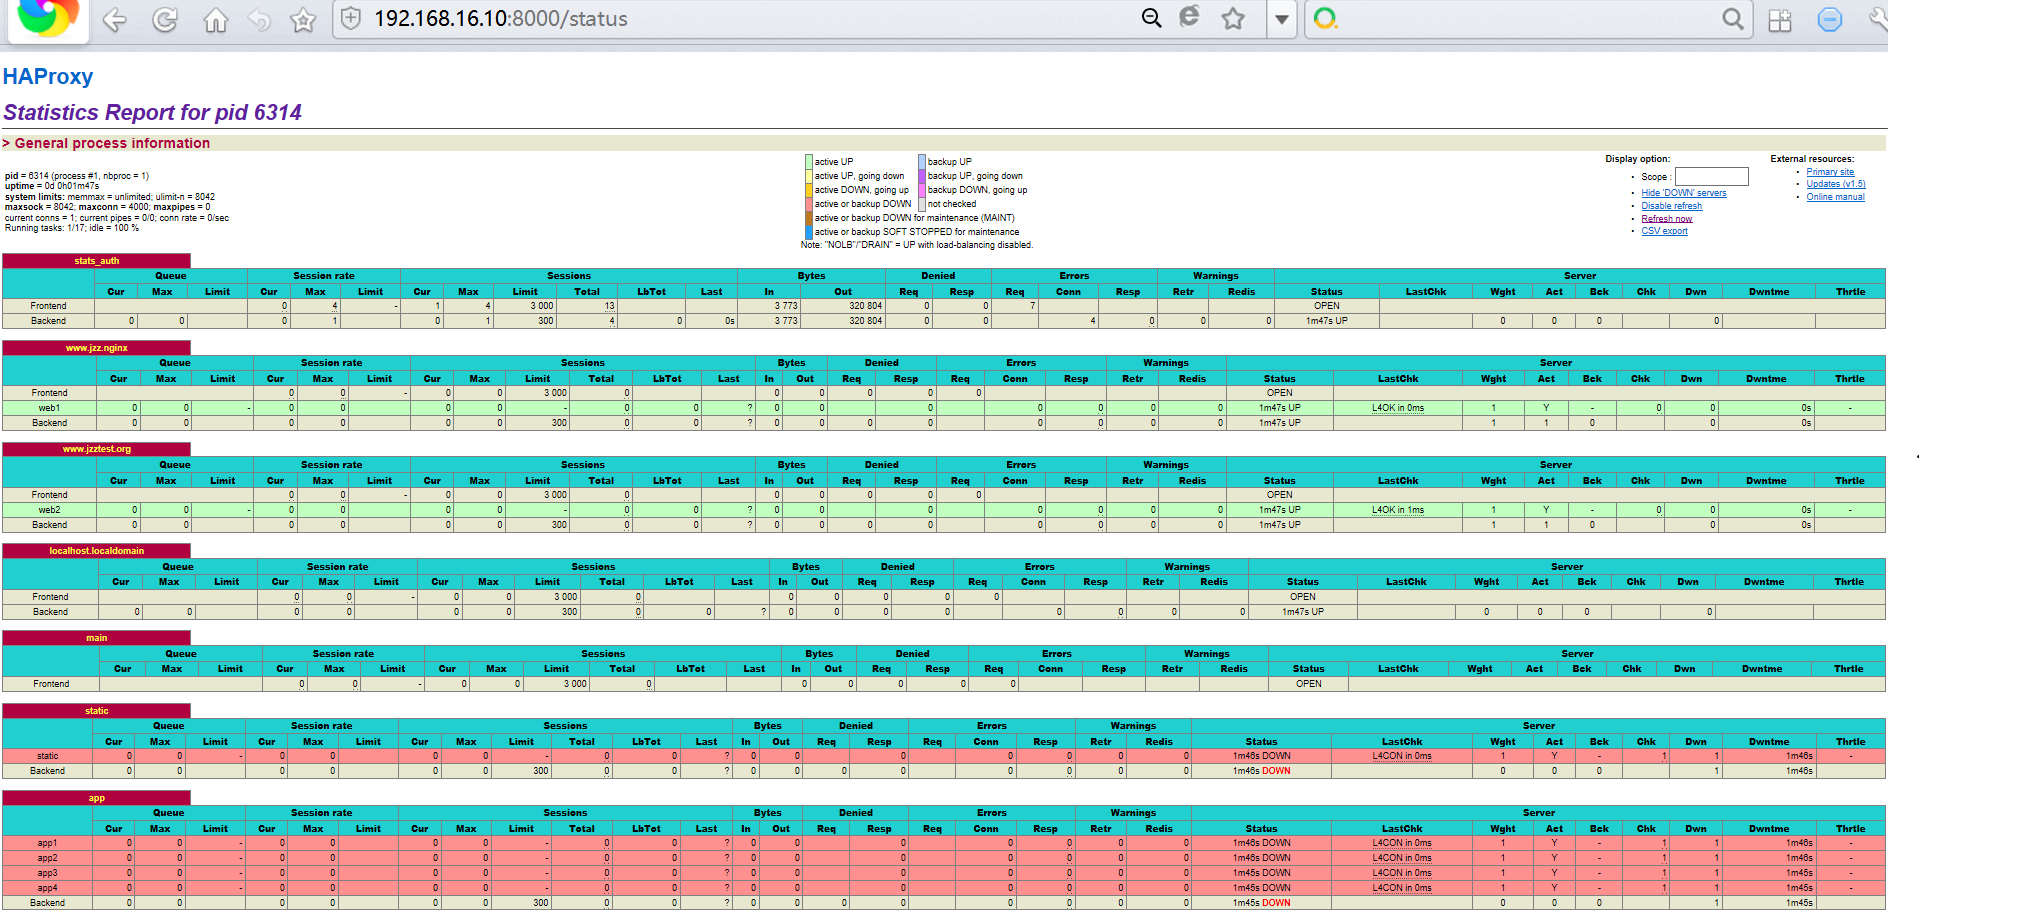Click the zoom out magnifier icon
2041x914 pixels.
tap(1152, 18)
